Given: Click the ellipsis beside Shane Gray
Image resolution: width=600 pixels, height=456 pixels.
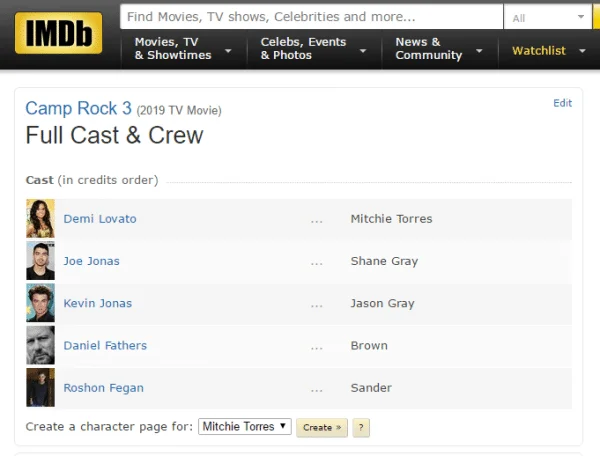Looking at the screenshot, I should pos(317,262).
